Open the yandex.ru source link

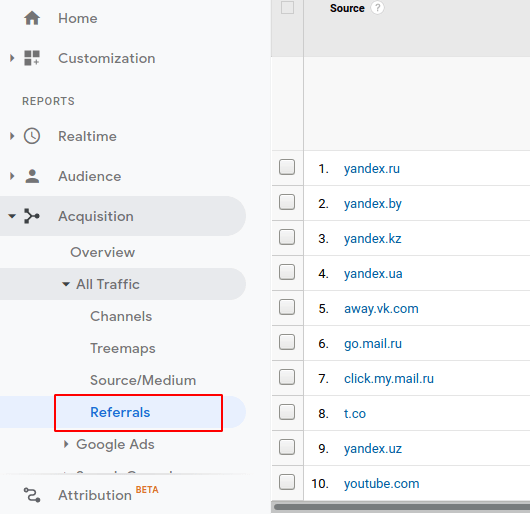click(x=372, y=169)
